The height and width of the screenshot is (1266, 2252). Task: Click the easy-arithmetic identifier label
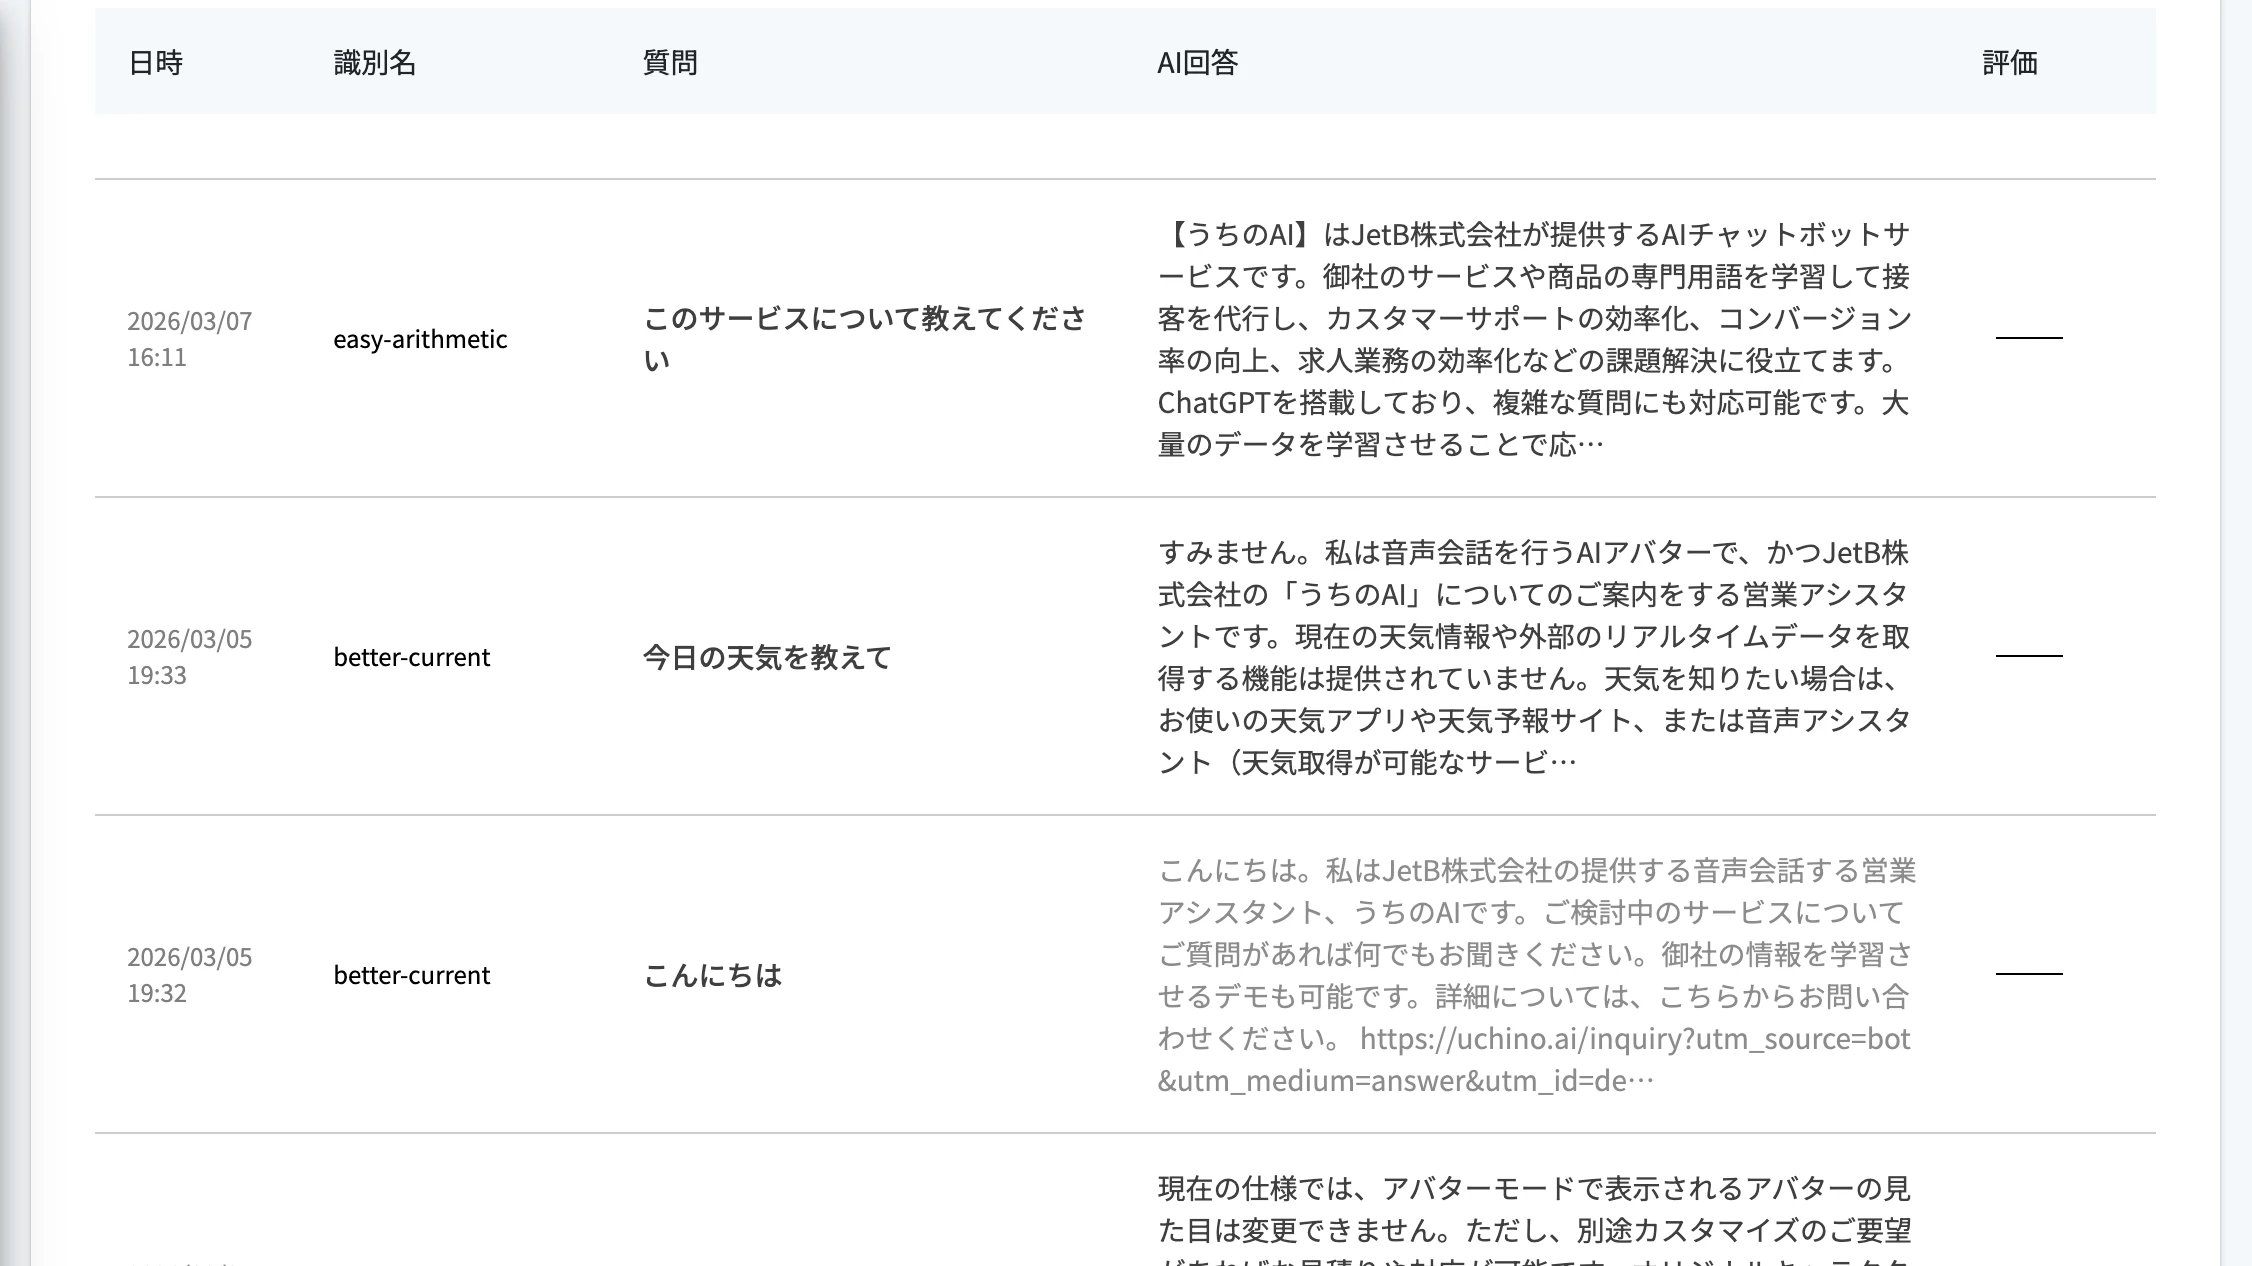(x=422, y=338)
